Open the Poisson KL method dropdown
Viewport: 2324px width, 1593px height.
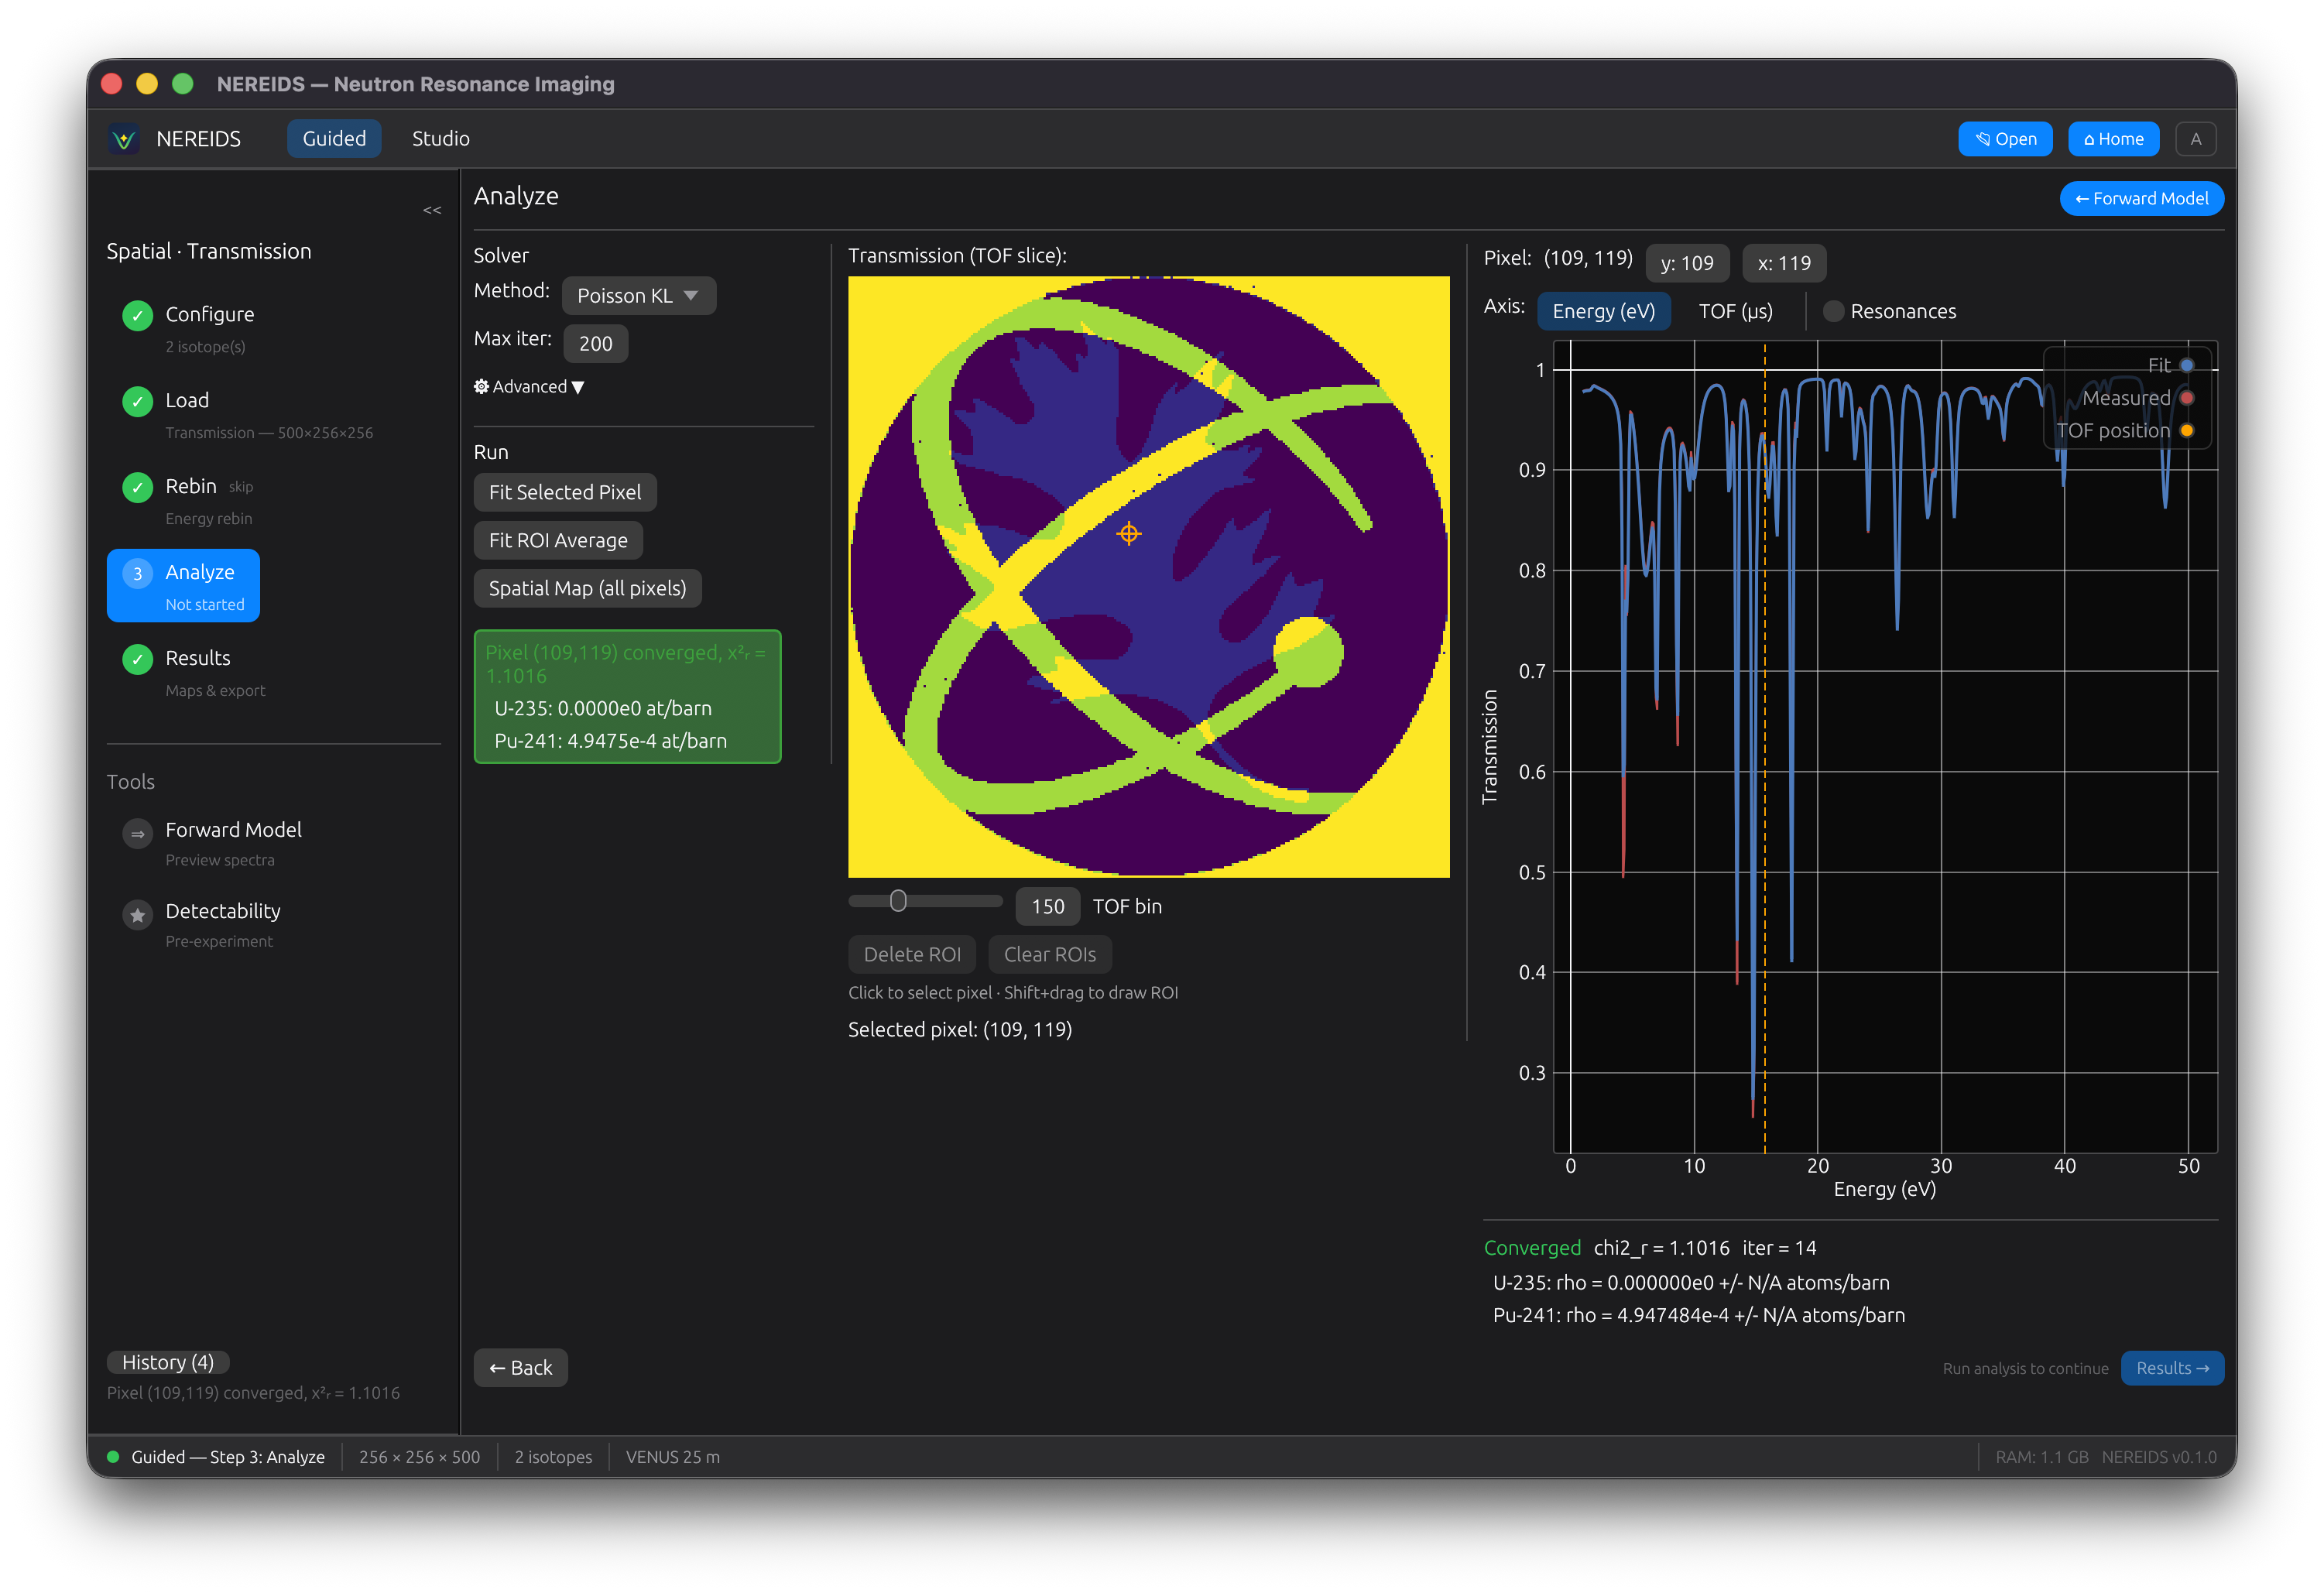(638, 296)
